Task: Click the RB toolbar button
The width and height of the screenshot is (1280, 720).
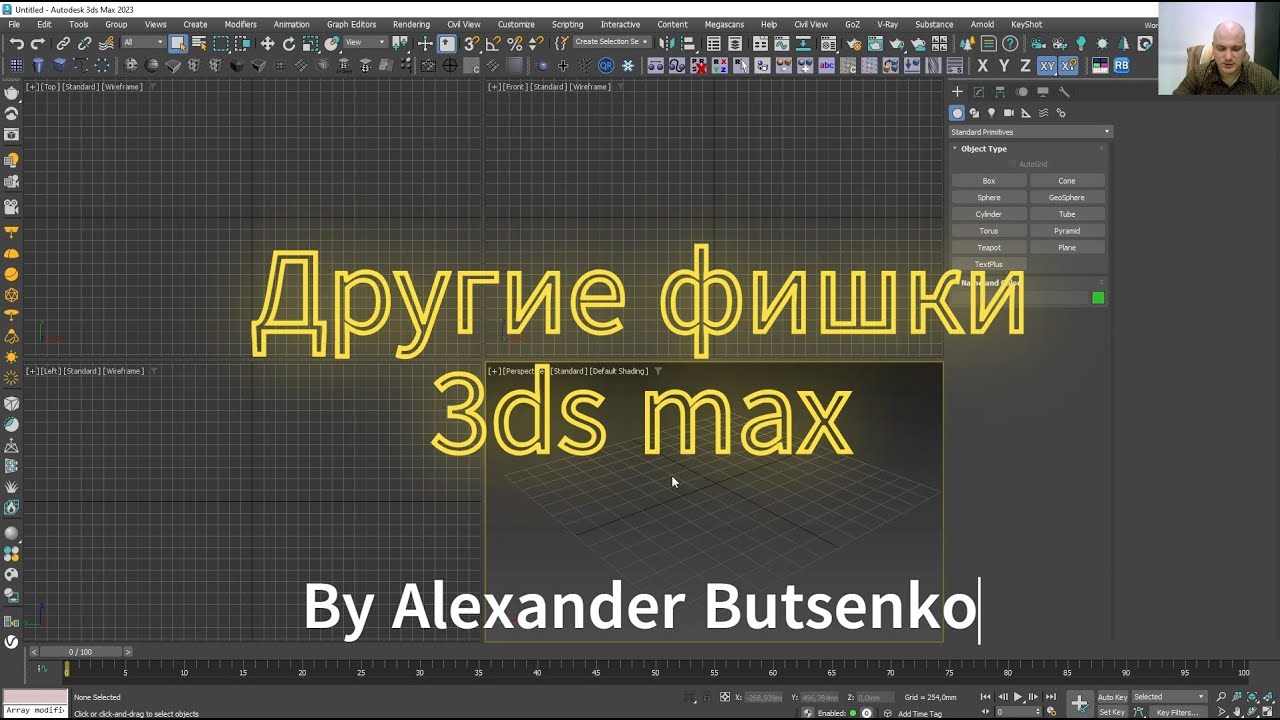Action: 1122,66
